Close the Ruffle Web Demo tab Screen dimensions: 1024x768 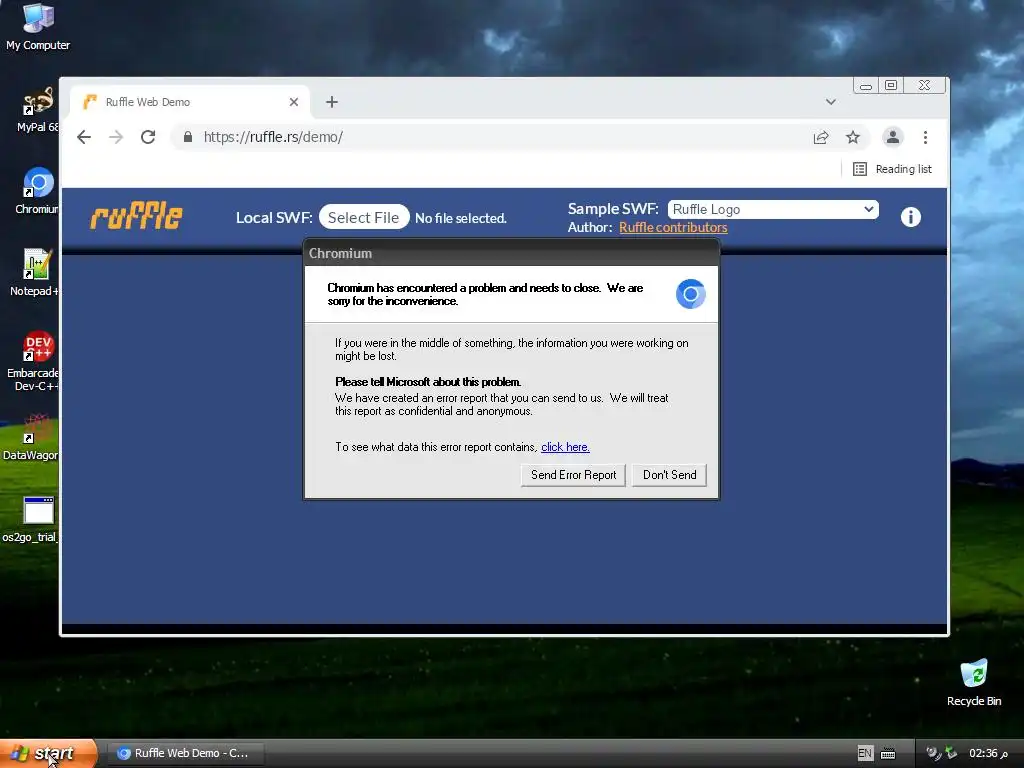294,102
